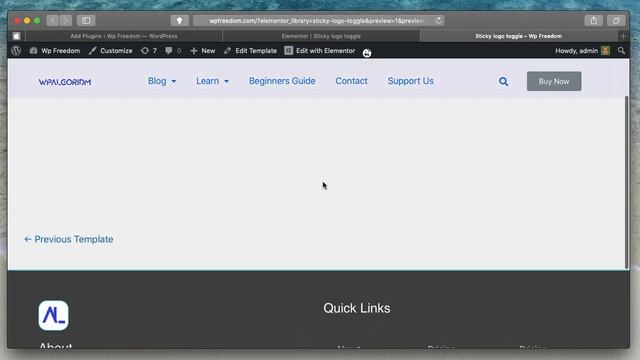Select Sticky logo toggle – Wp Freedom tab
Image resolution: width=640 pixels, height=360 pixels.
point(518,36)
